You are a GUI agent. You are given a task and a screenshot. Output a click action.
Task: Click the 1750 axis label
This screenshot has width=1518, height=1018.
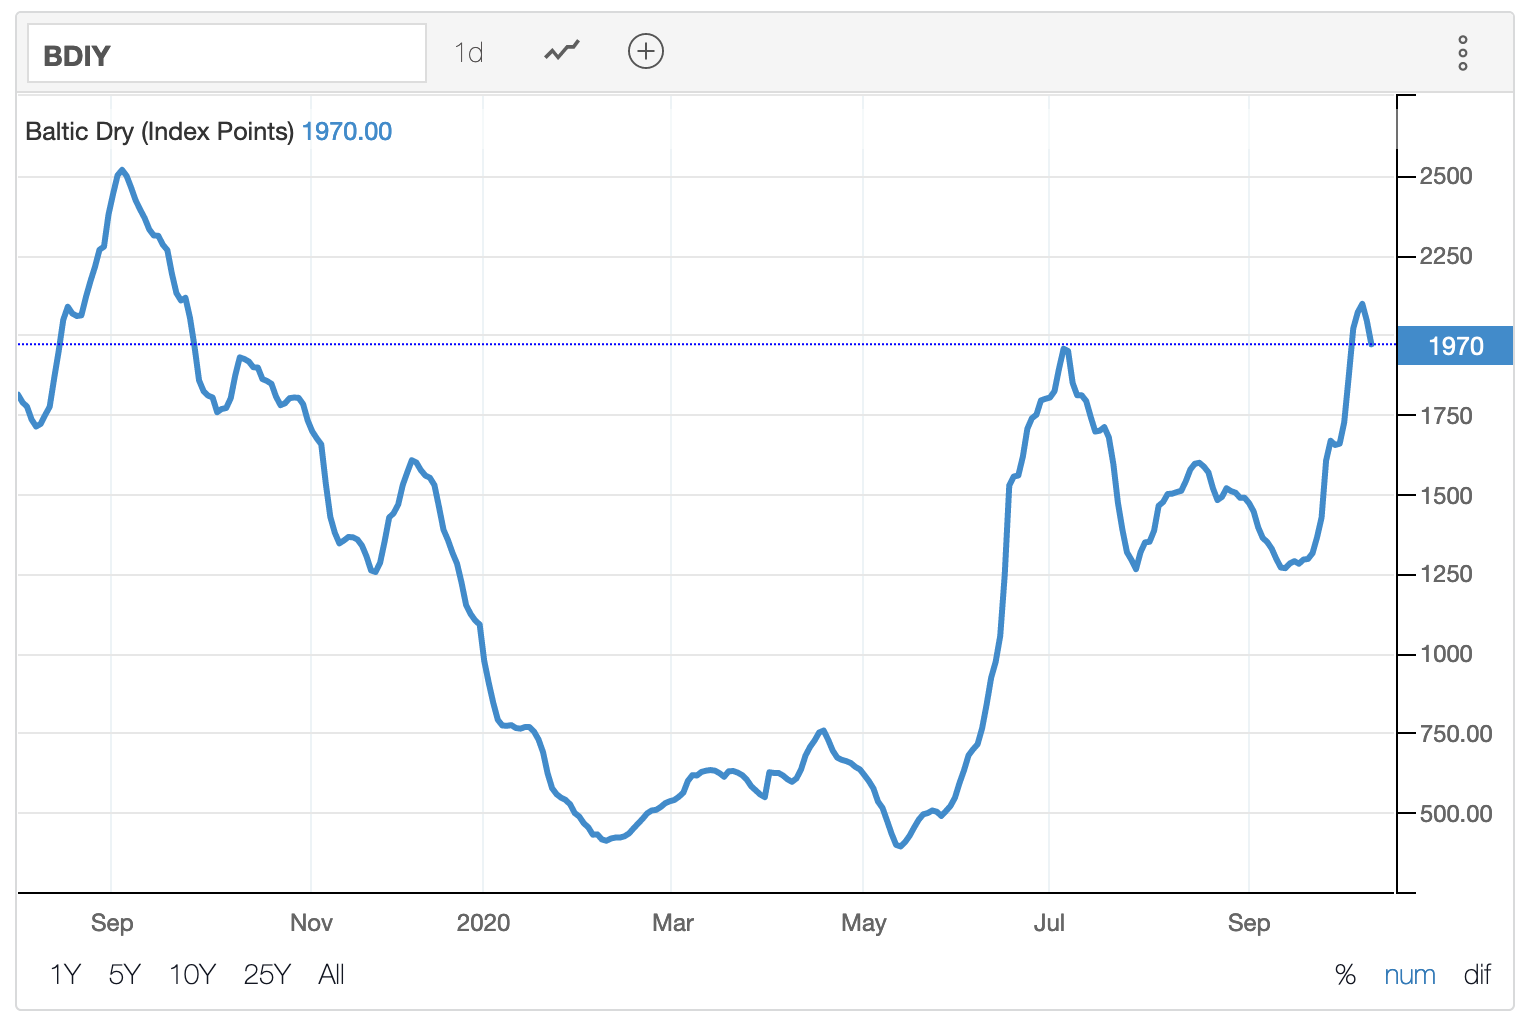coord(1446,415)
